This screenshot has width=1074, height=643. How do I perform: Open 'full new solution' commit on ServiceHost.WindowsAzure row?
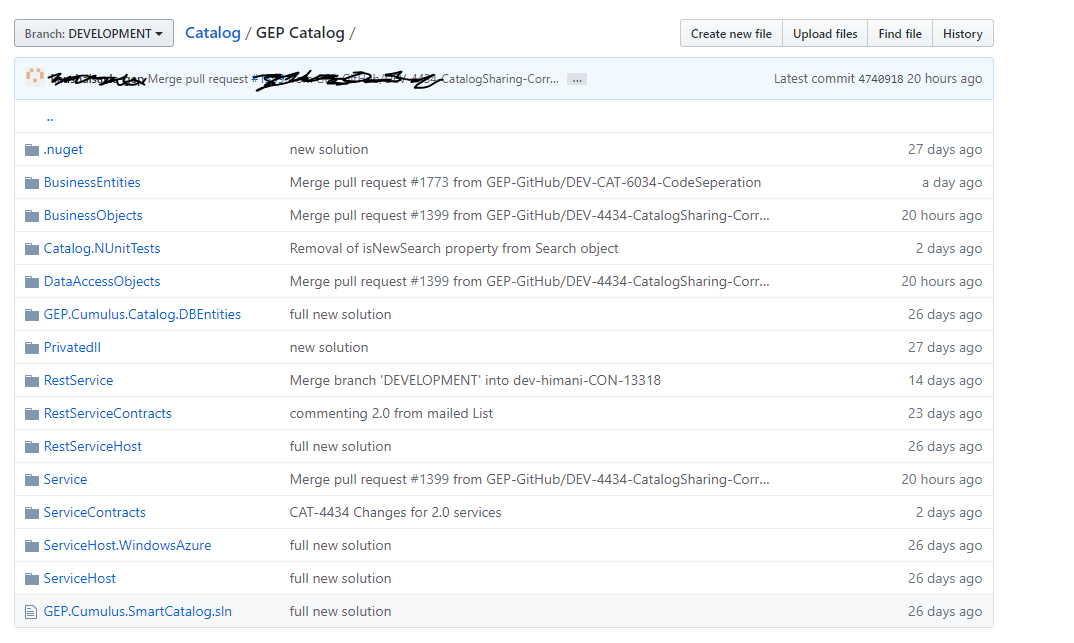(340, 545)
